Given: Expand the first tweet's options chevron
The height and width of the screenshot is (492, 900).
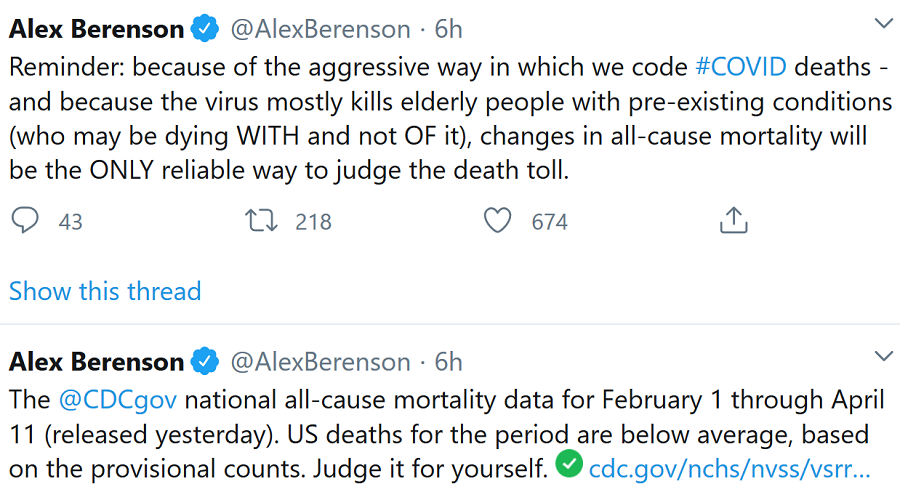Looking at the screenshot, I should [884, 23].
